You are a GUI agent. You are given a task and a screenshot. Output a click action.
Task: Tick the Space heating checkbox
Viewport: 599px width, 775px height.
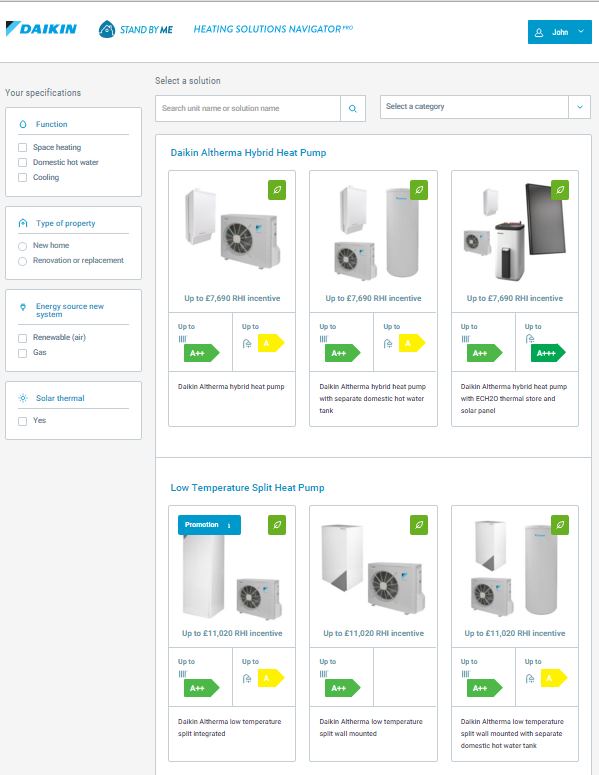(x=22, y=148)
